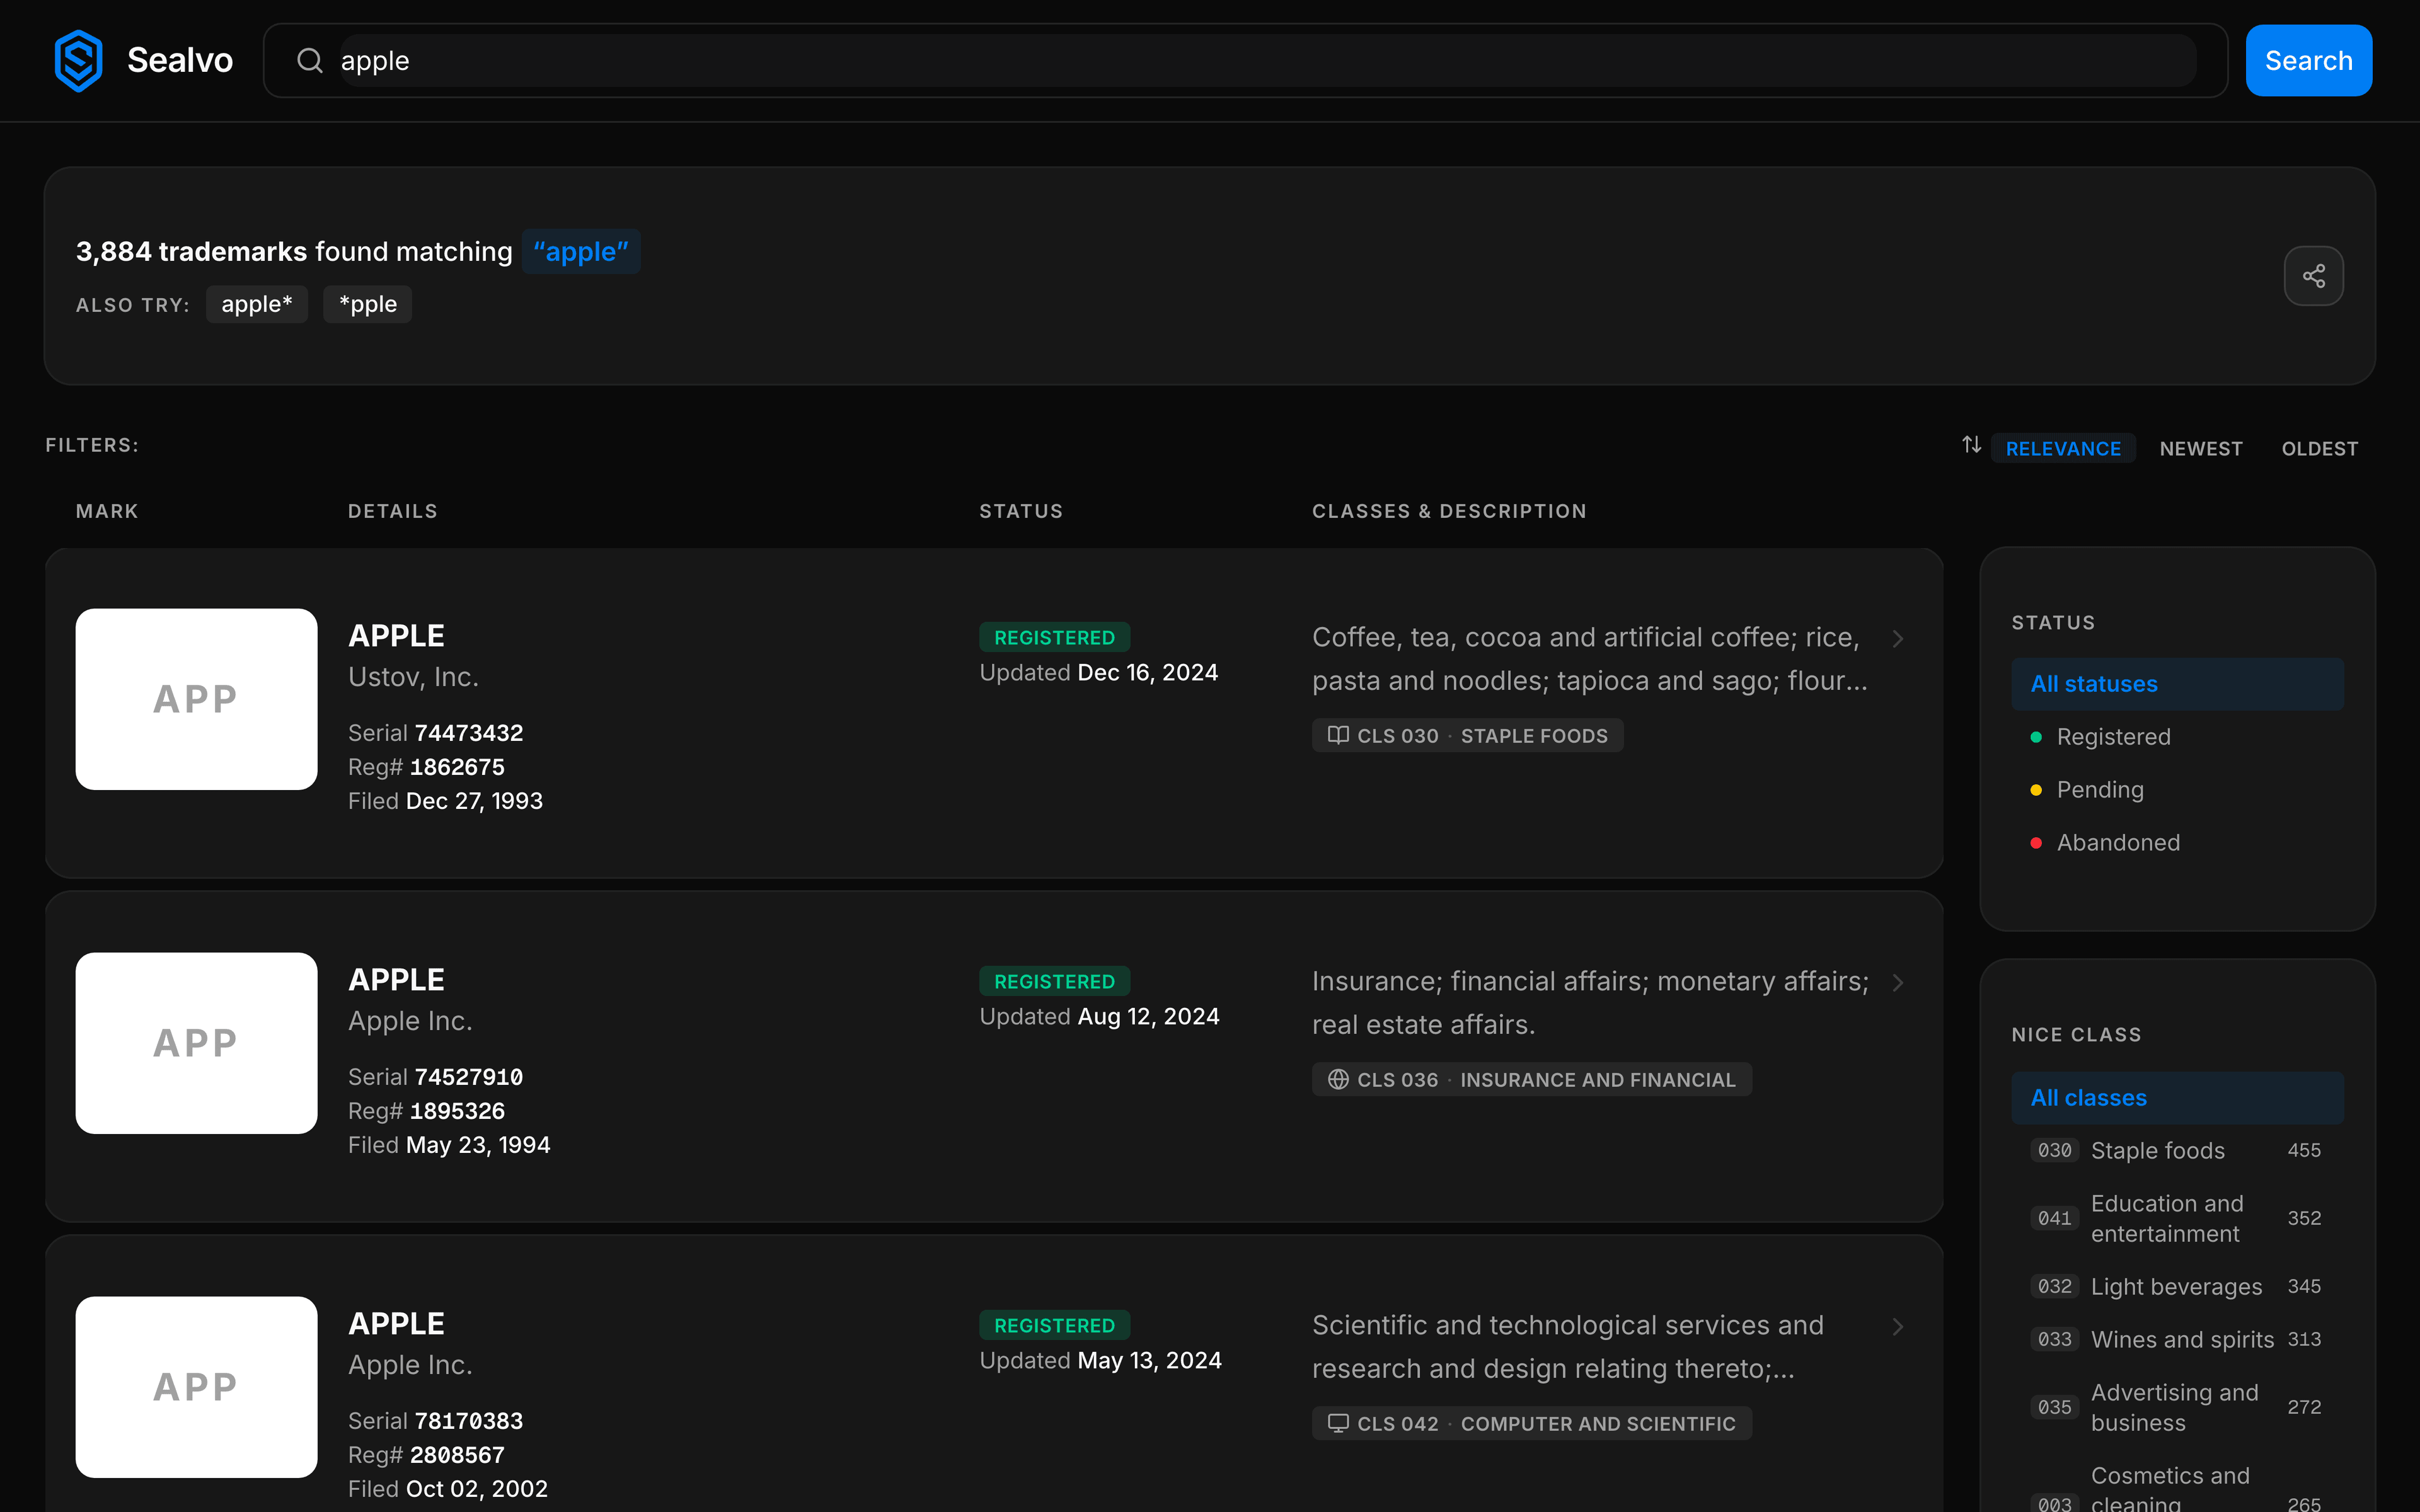The width and height of the screenshot is (2420, 1512).
Task: Click the magnifier icon in search bar
Action: click(x=310, y=60)
